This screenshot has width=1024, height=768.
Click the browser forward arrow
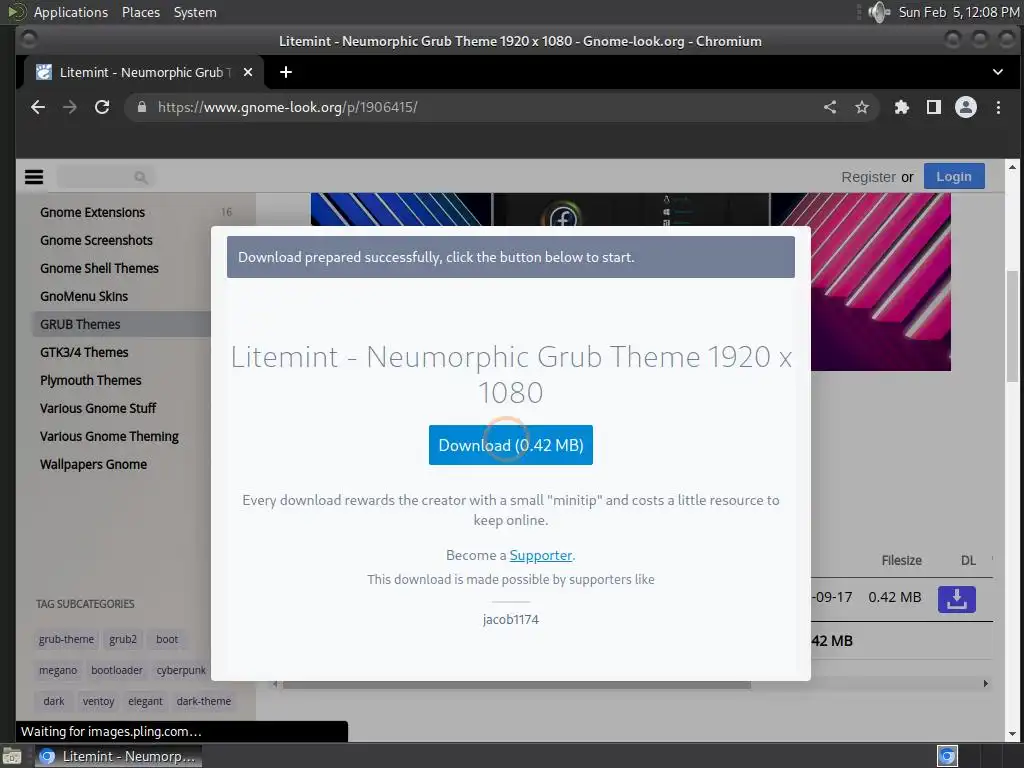(x=70, y=107)
